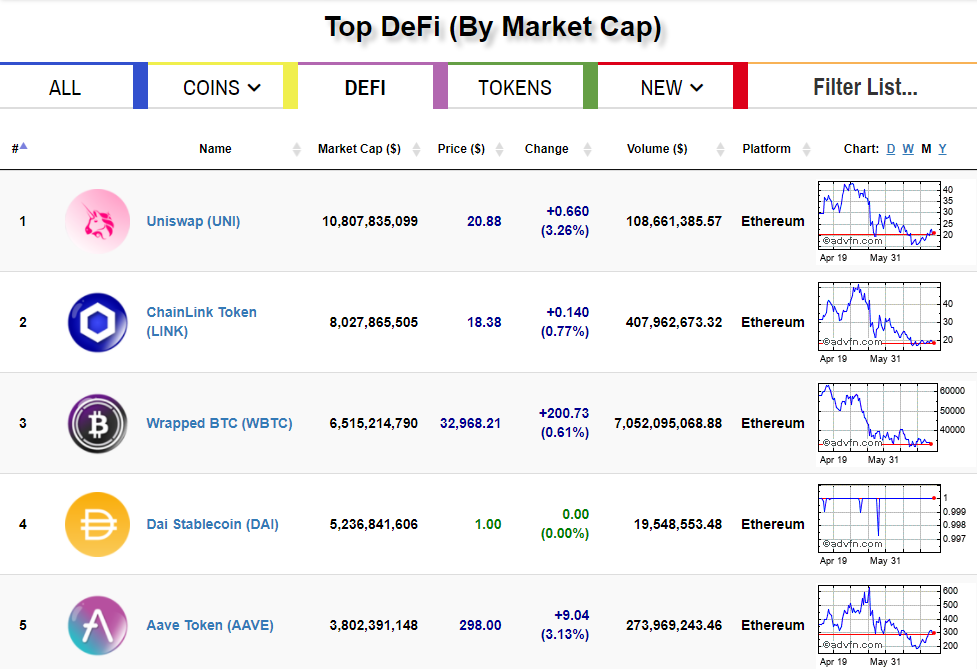977x669 pixels.
Task: Click Dai market cap 5,236,841,606
Action: pos(374,524)
